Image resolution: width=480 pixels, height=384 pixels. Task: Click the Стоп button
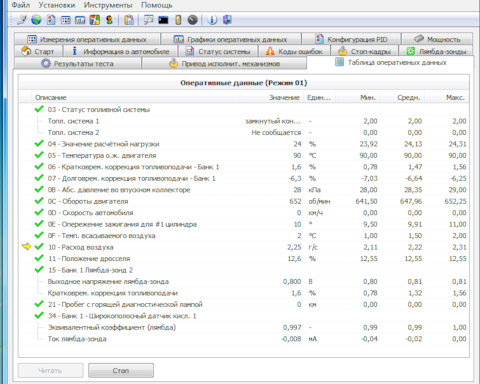[121, 370]
